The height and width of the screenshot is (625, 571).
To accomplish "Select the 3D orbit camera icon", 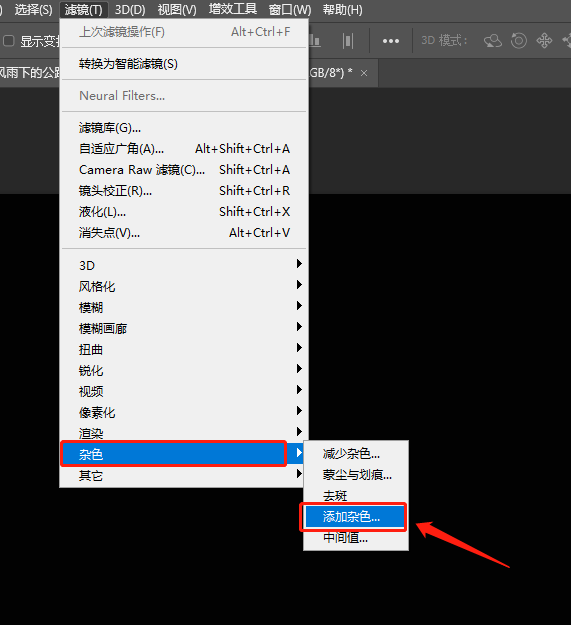I will point(493,41).
